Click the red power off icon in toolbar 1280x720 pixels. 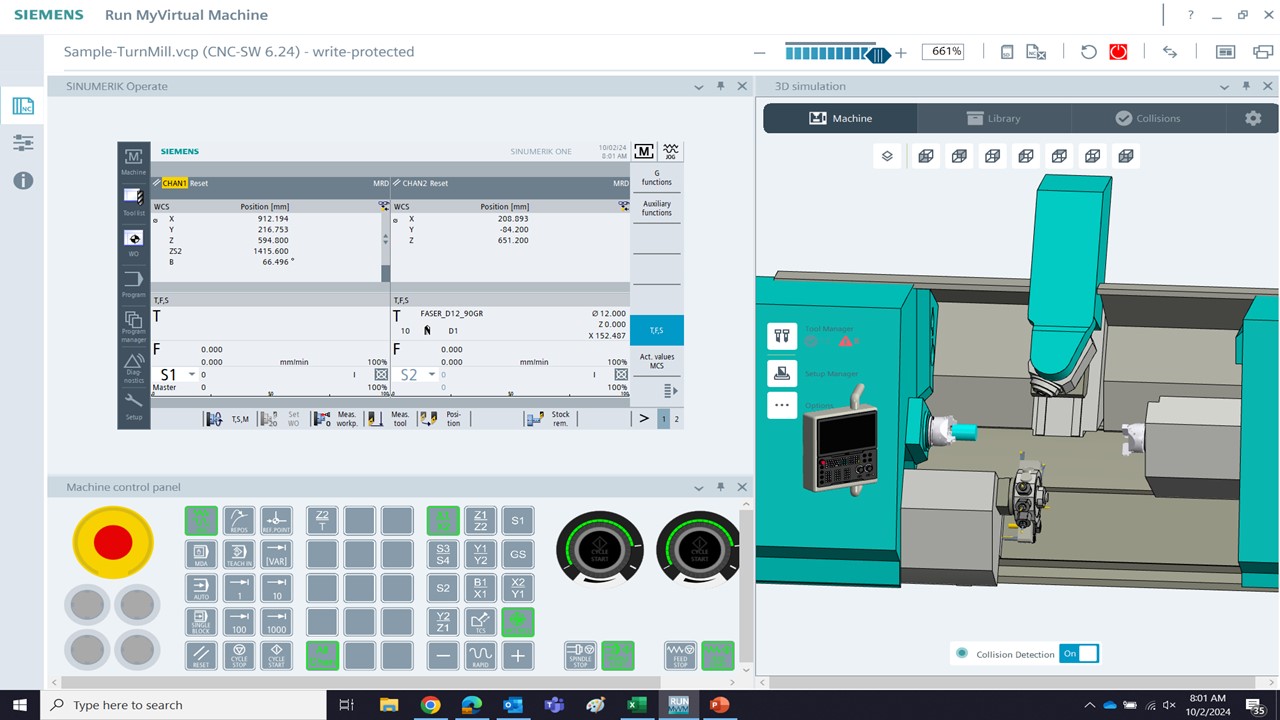pos(1118,52)
